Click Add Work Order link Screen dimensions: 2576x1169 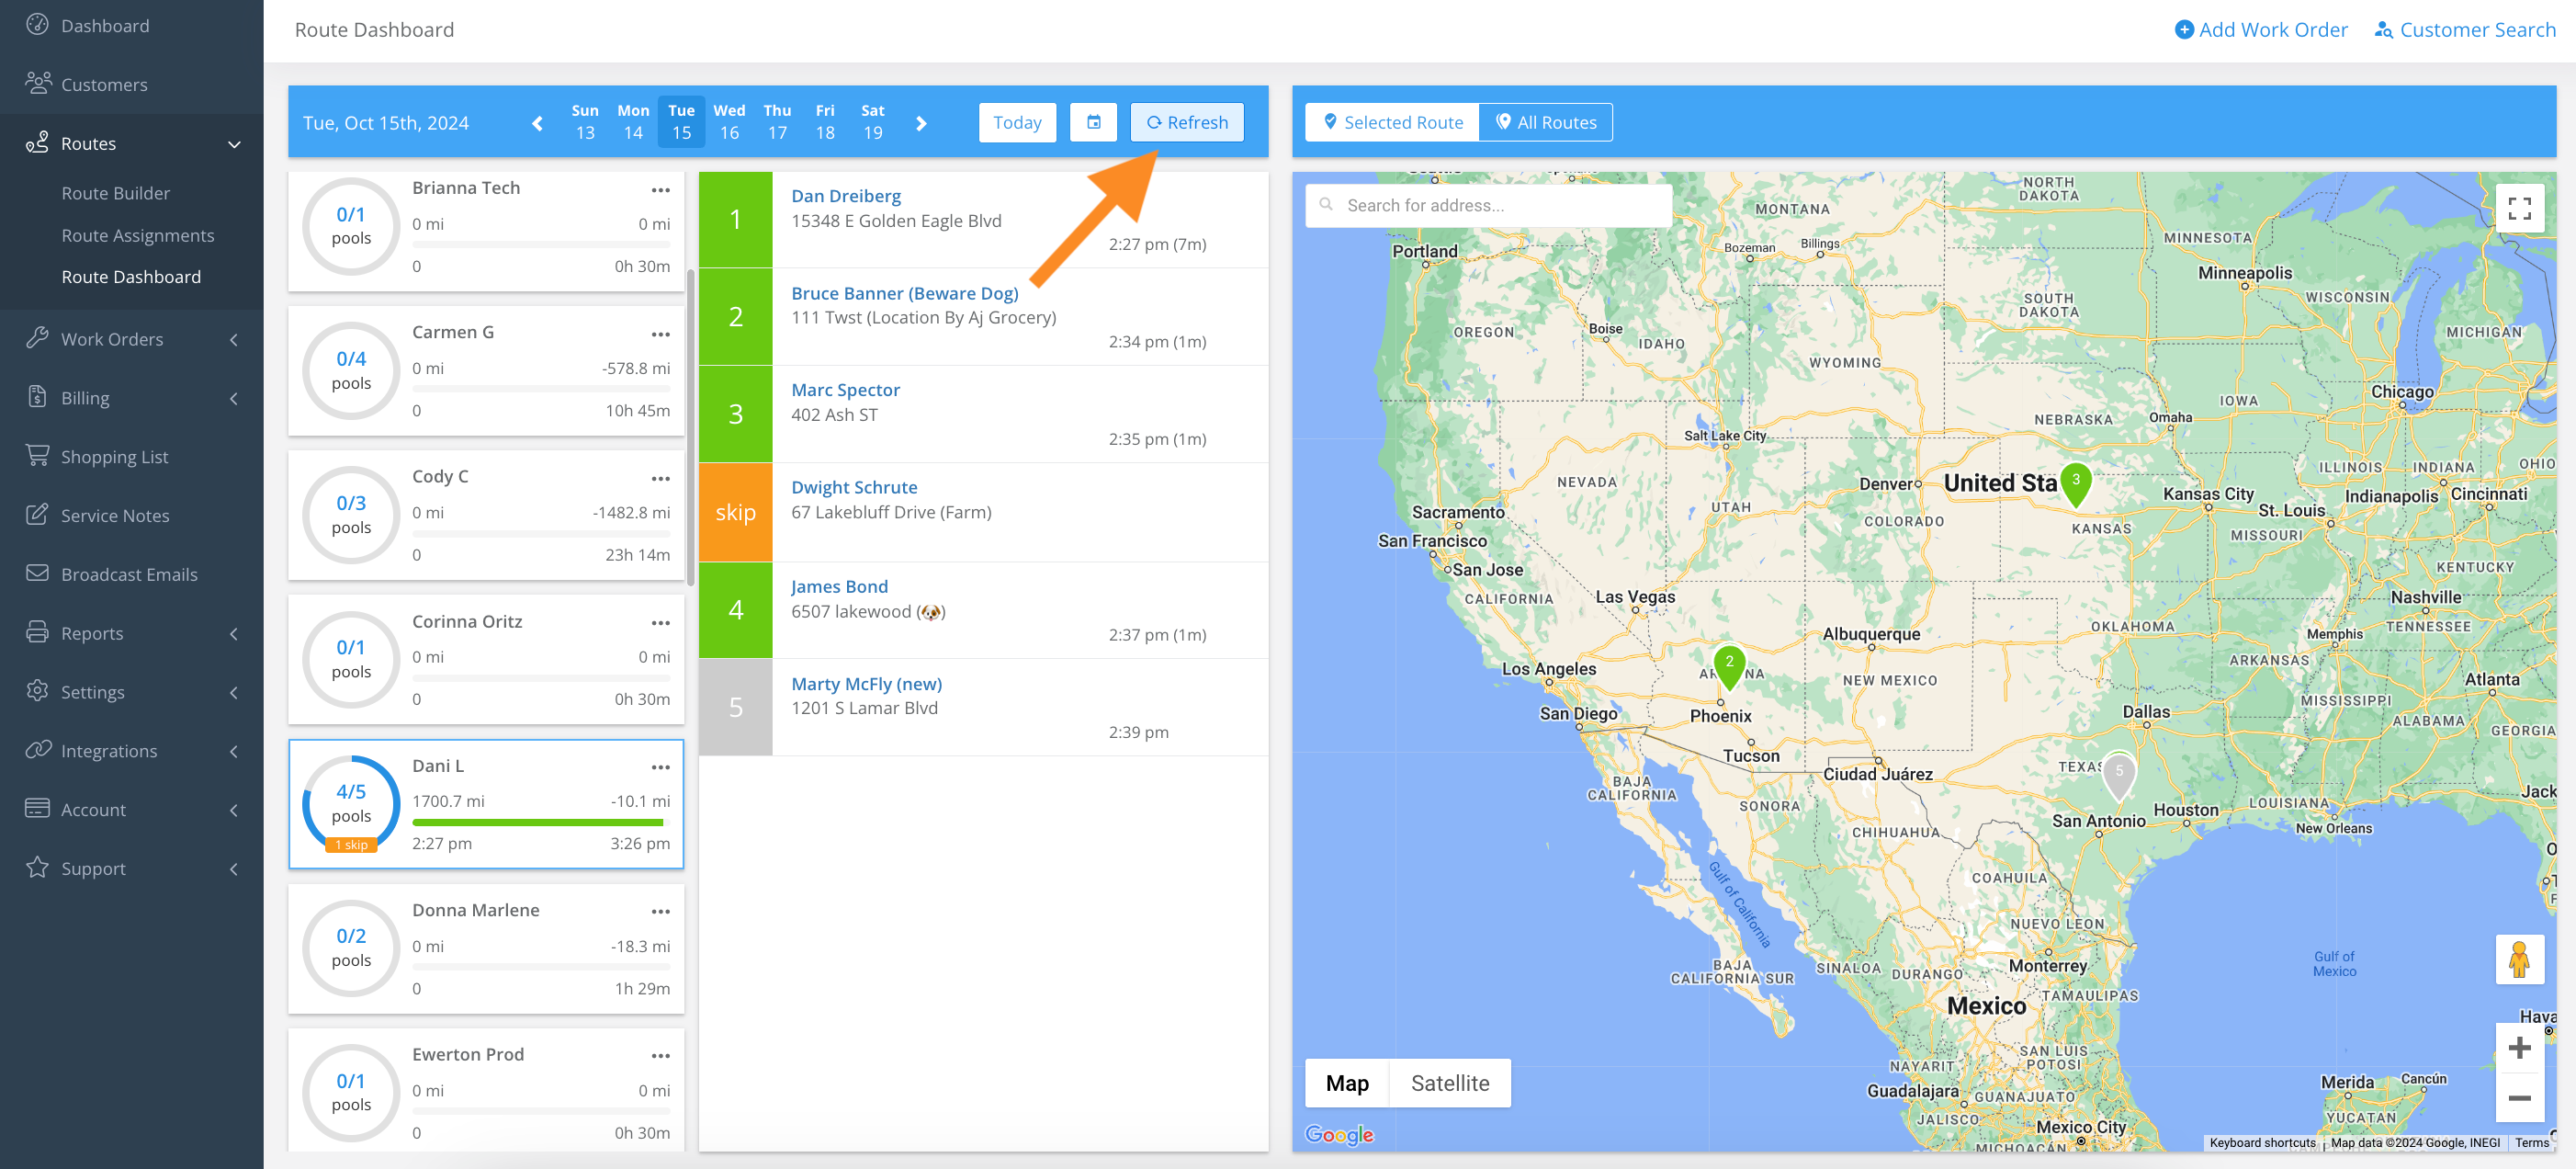[2261, 30]
